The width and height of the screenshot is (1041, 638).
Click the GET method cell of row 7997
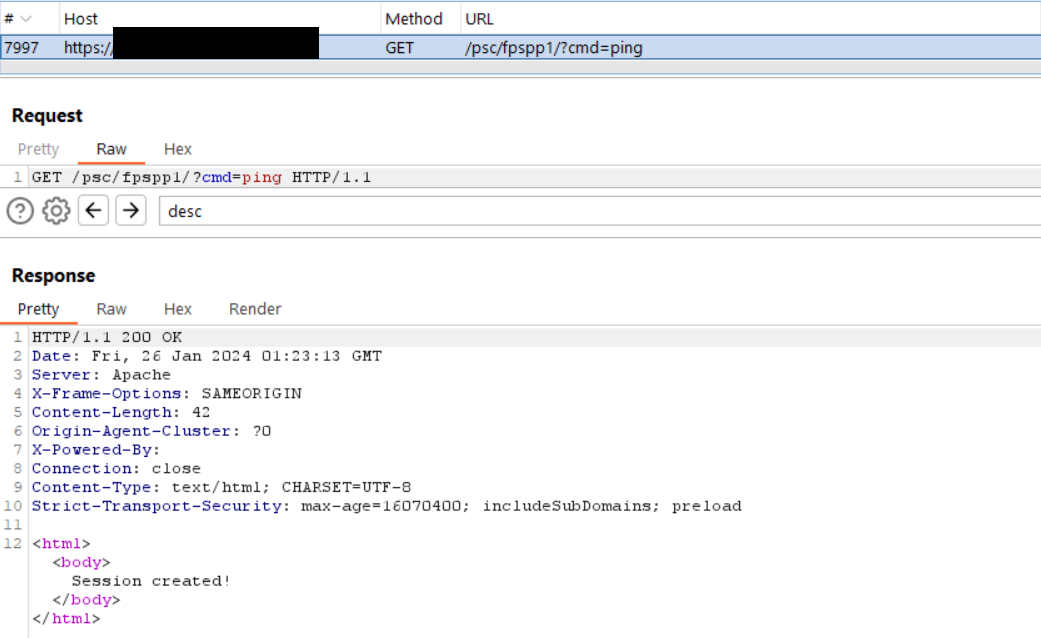coord(399,47)
